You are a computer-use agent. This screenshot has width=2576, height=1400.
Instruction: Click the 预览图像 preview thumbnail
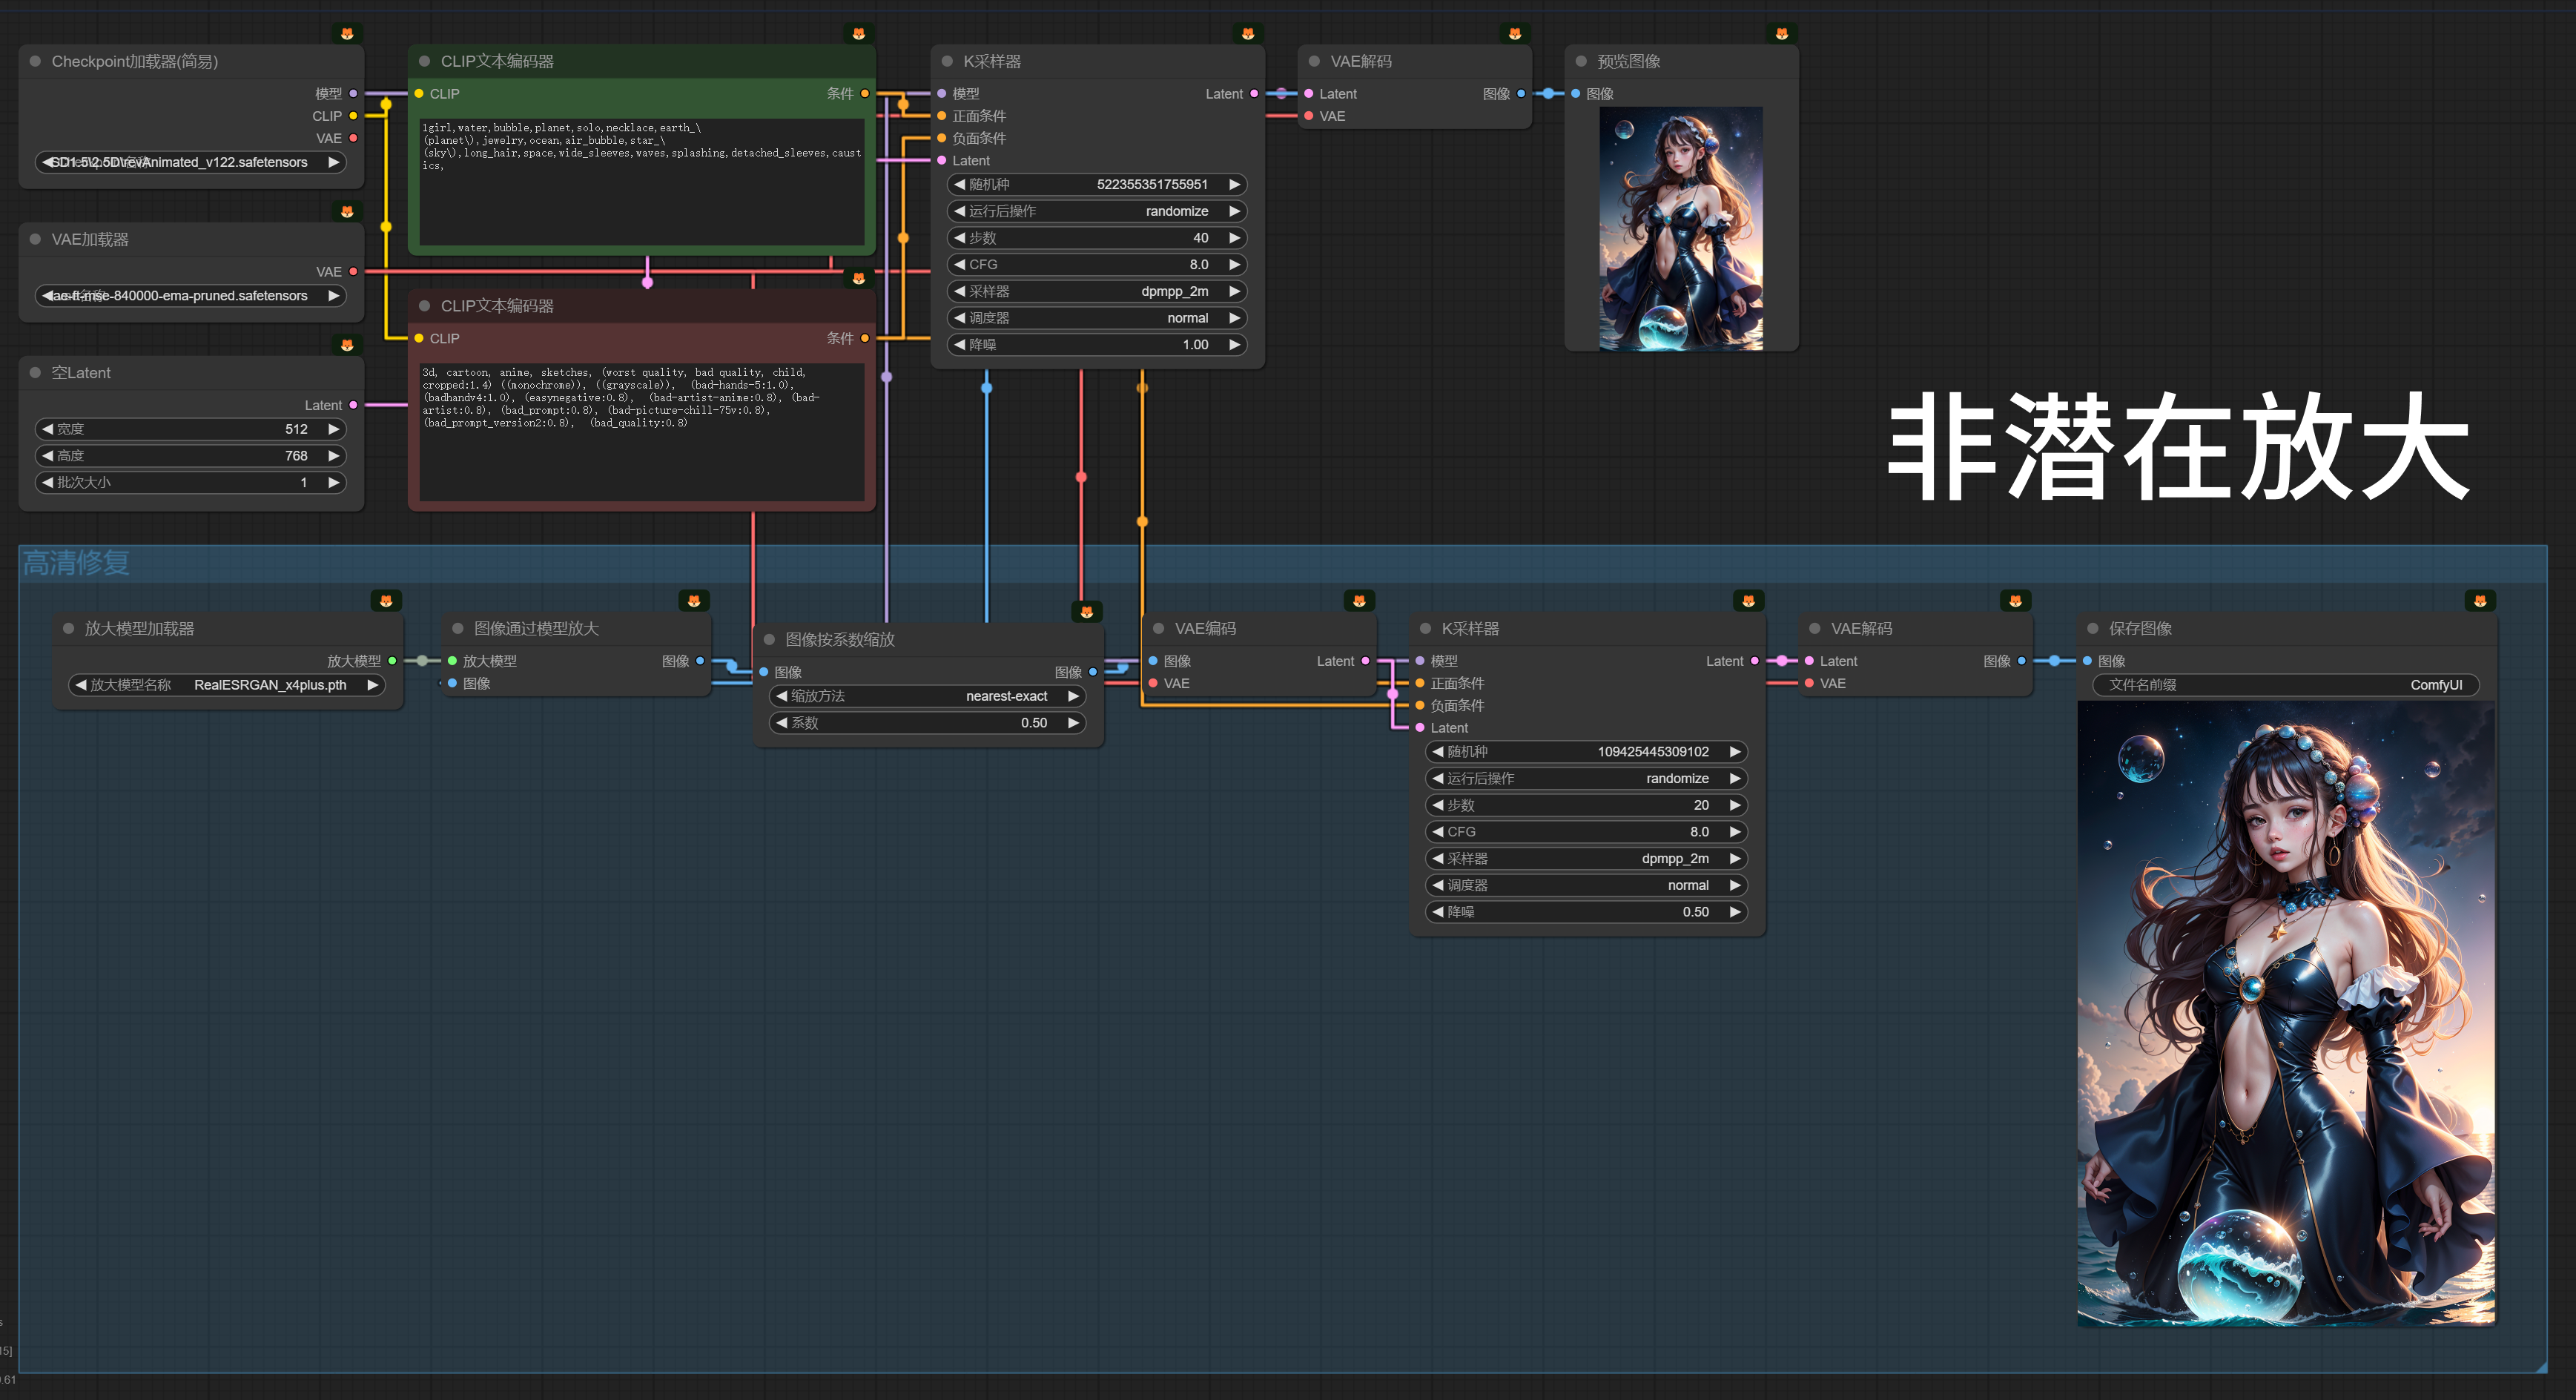(x=1681, y=228)
